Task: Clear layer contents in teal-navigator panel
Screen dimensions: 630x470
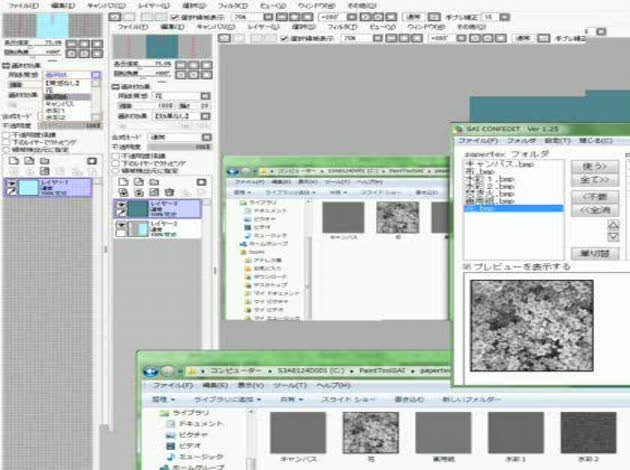Action: point(154,192)
